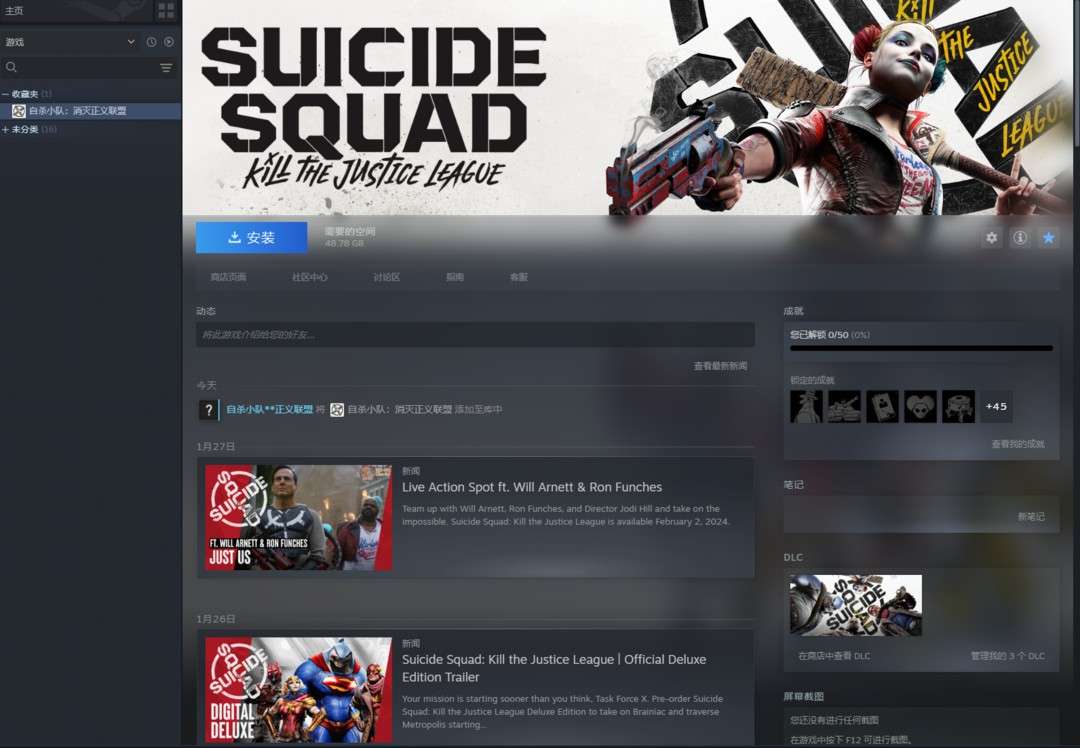
Task: Click the 查看最新新闻 link
Action: coord(720,366)
